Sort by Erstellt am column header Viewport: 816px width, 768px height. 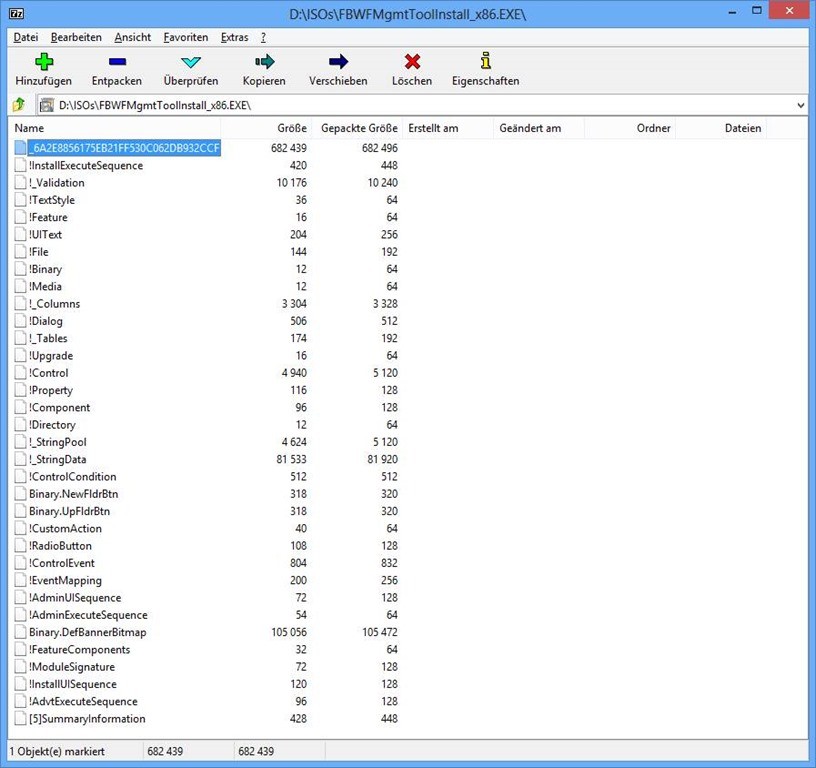pos(448,128)
